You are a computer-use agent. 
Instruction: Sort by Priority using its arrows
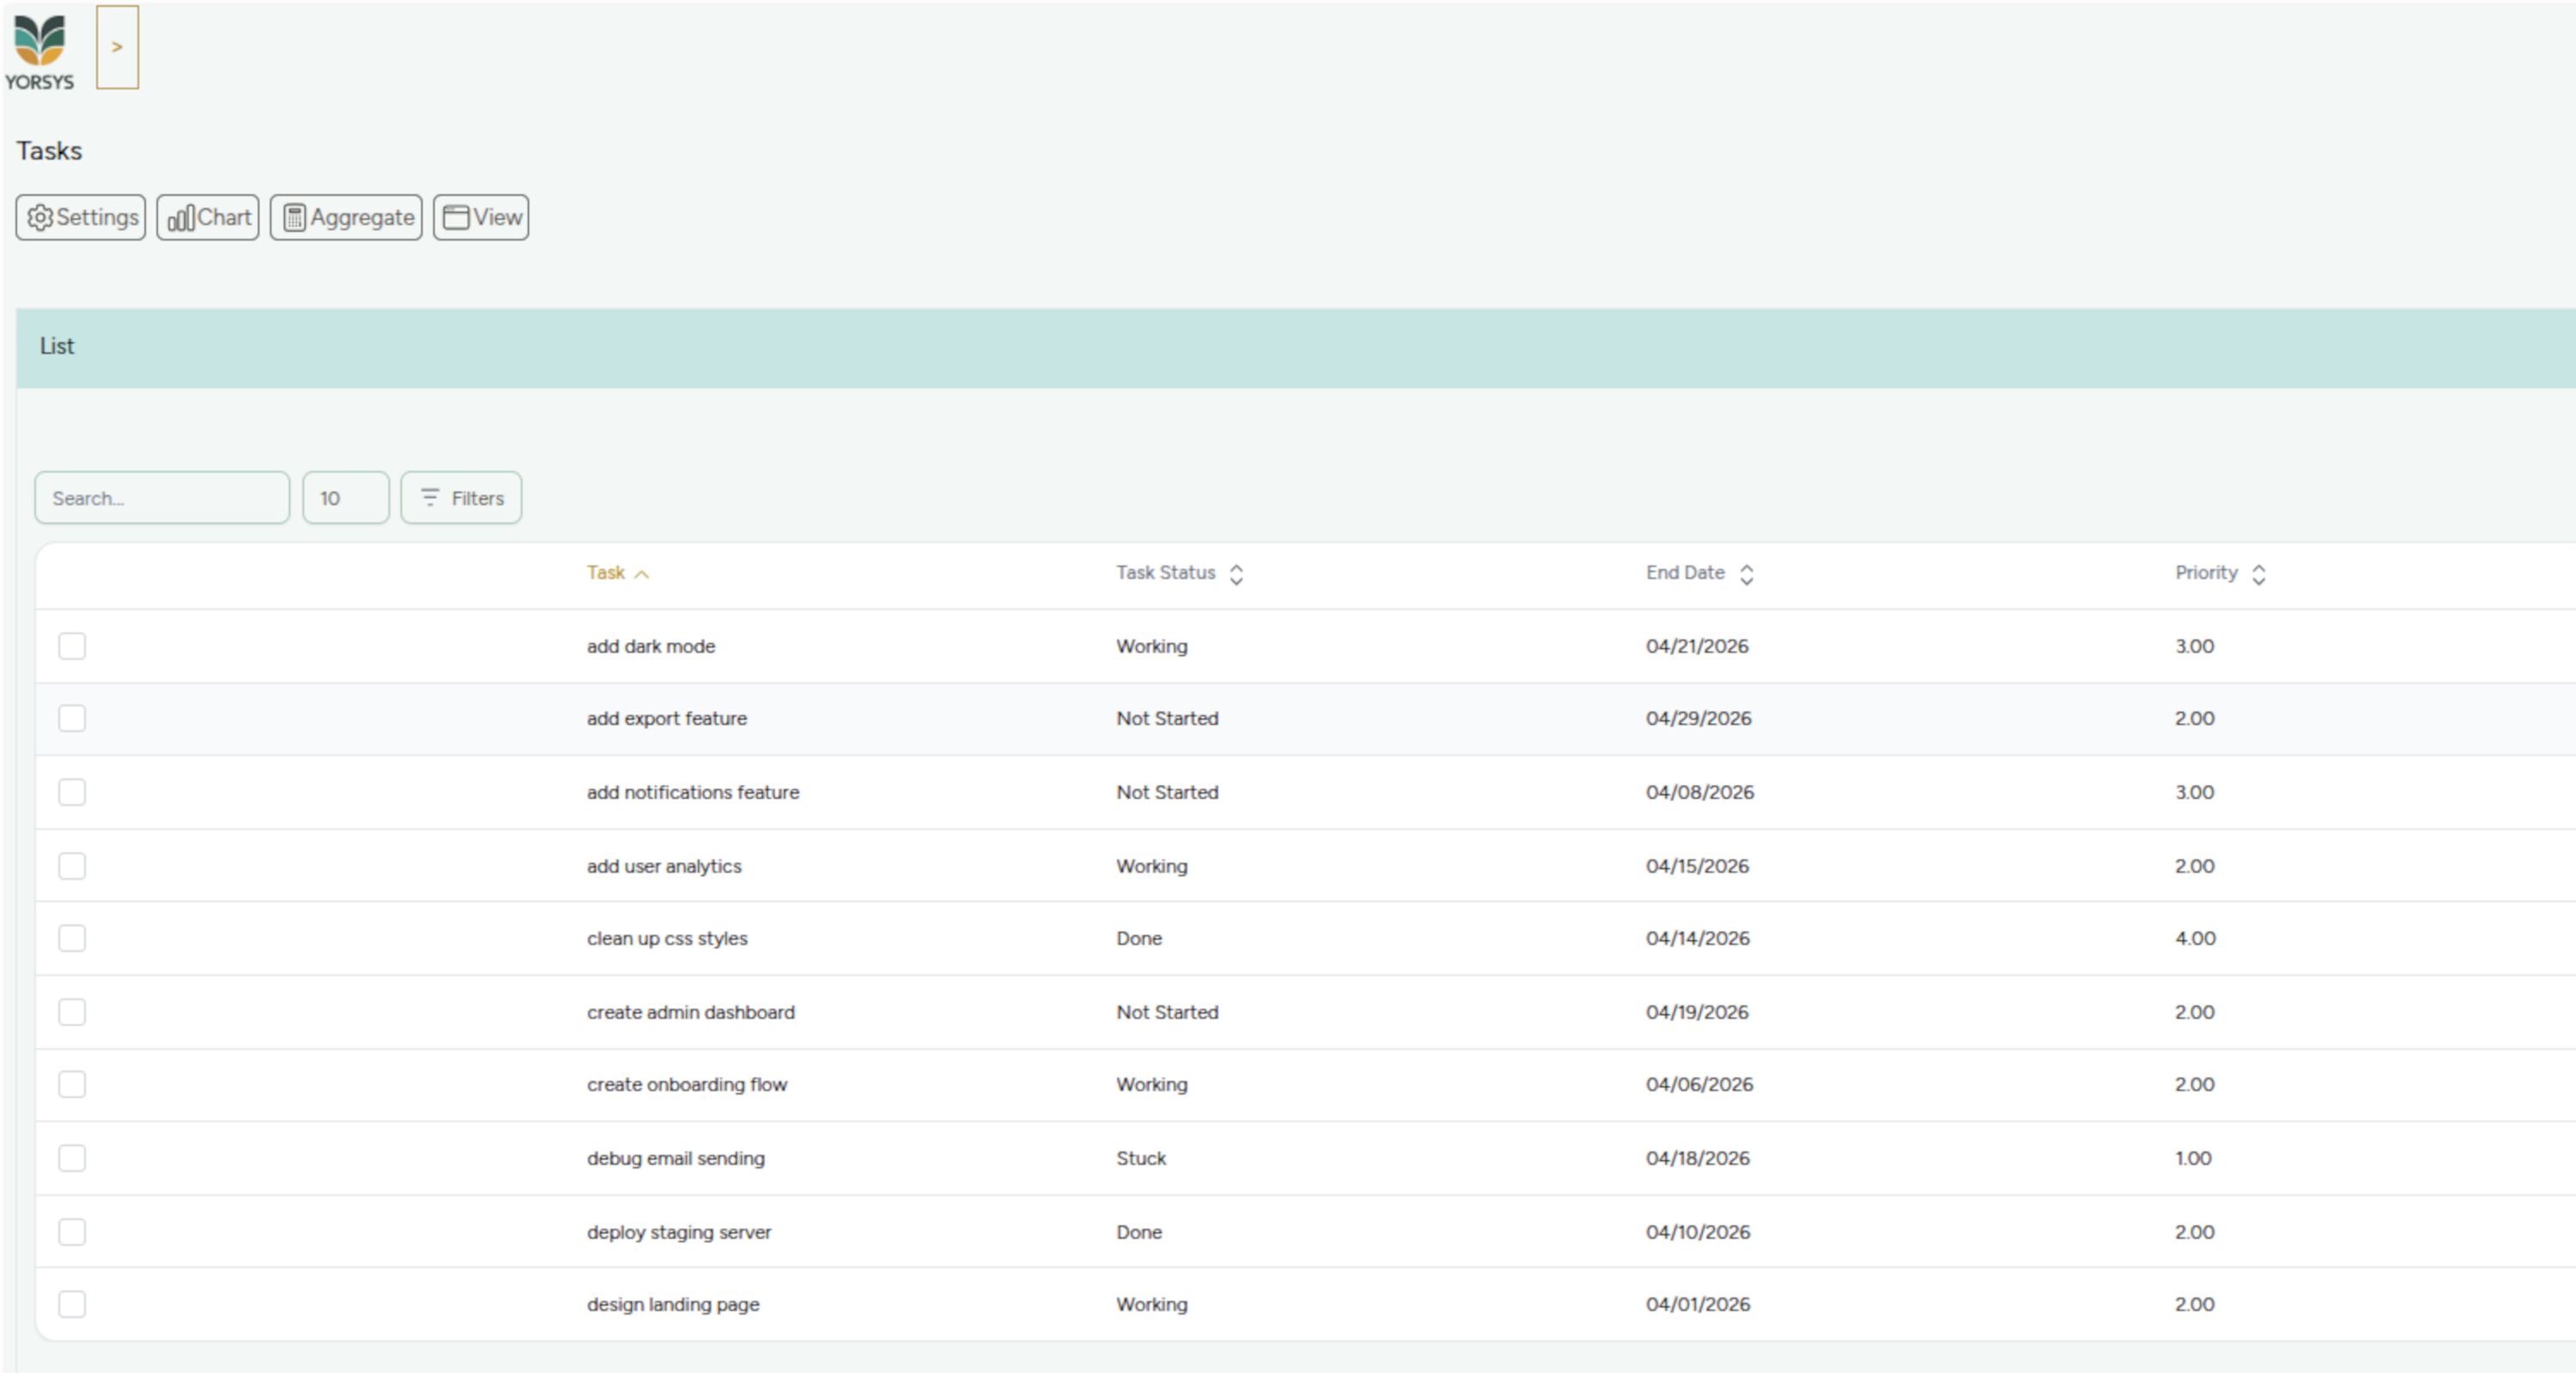pyautogui.click(x=2258, y=574)
